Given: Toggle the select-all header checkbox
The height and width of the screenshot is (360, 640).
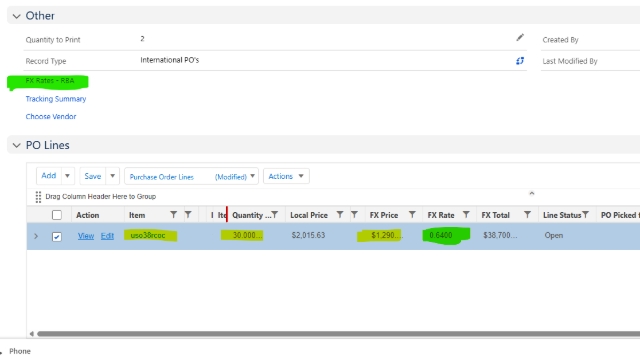Looking at the screenshot, I should click(x=57, y=215).
